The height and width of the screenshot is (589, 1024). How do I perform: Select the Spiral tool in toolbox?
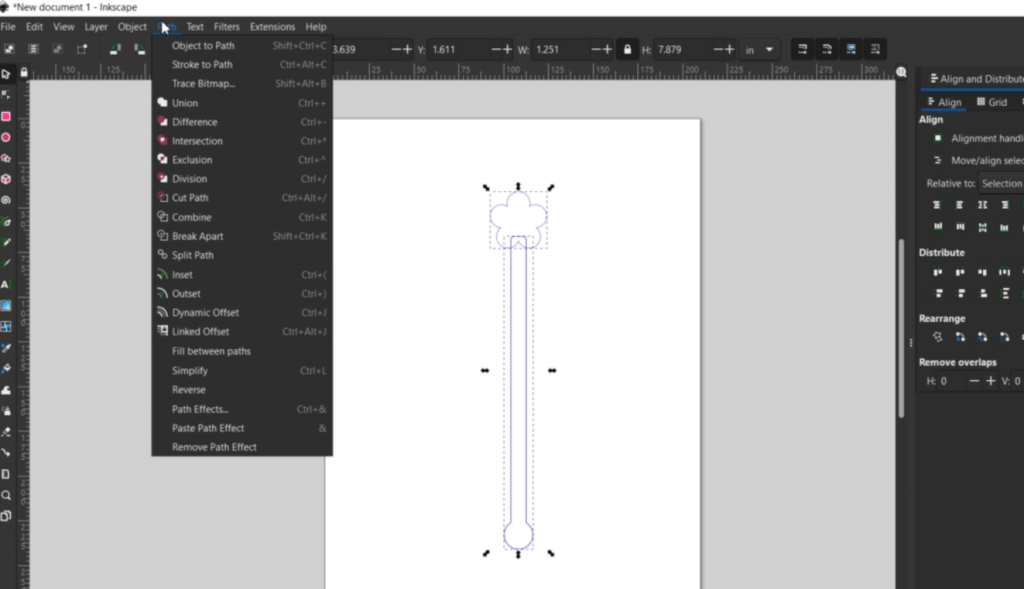tap(6, 200)
